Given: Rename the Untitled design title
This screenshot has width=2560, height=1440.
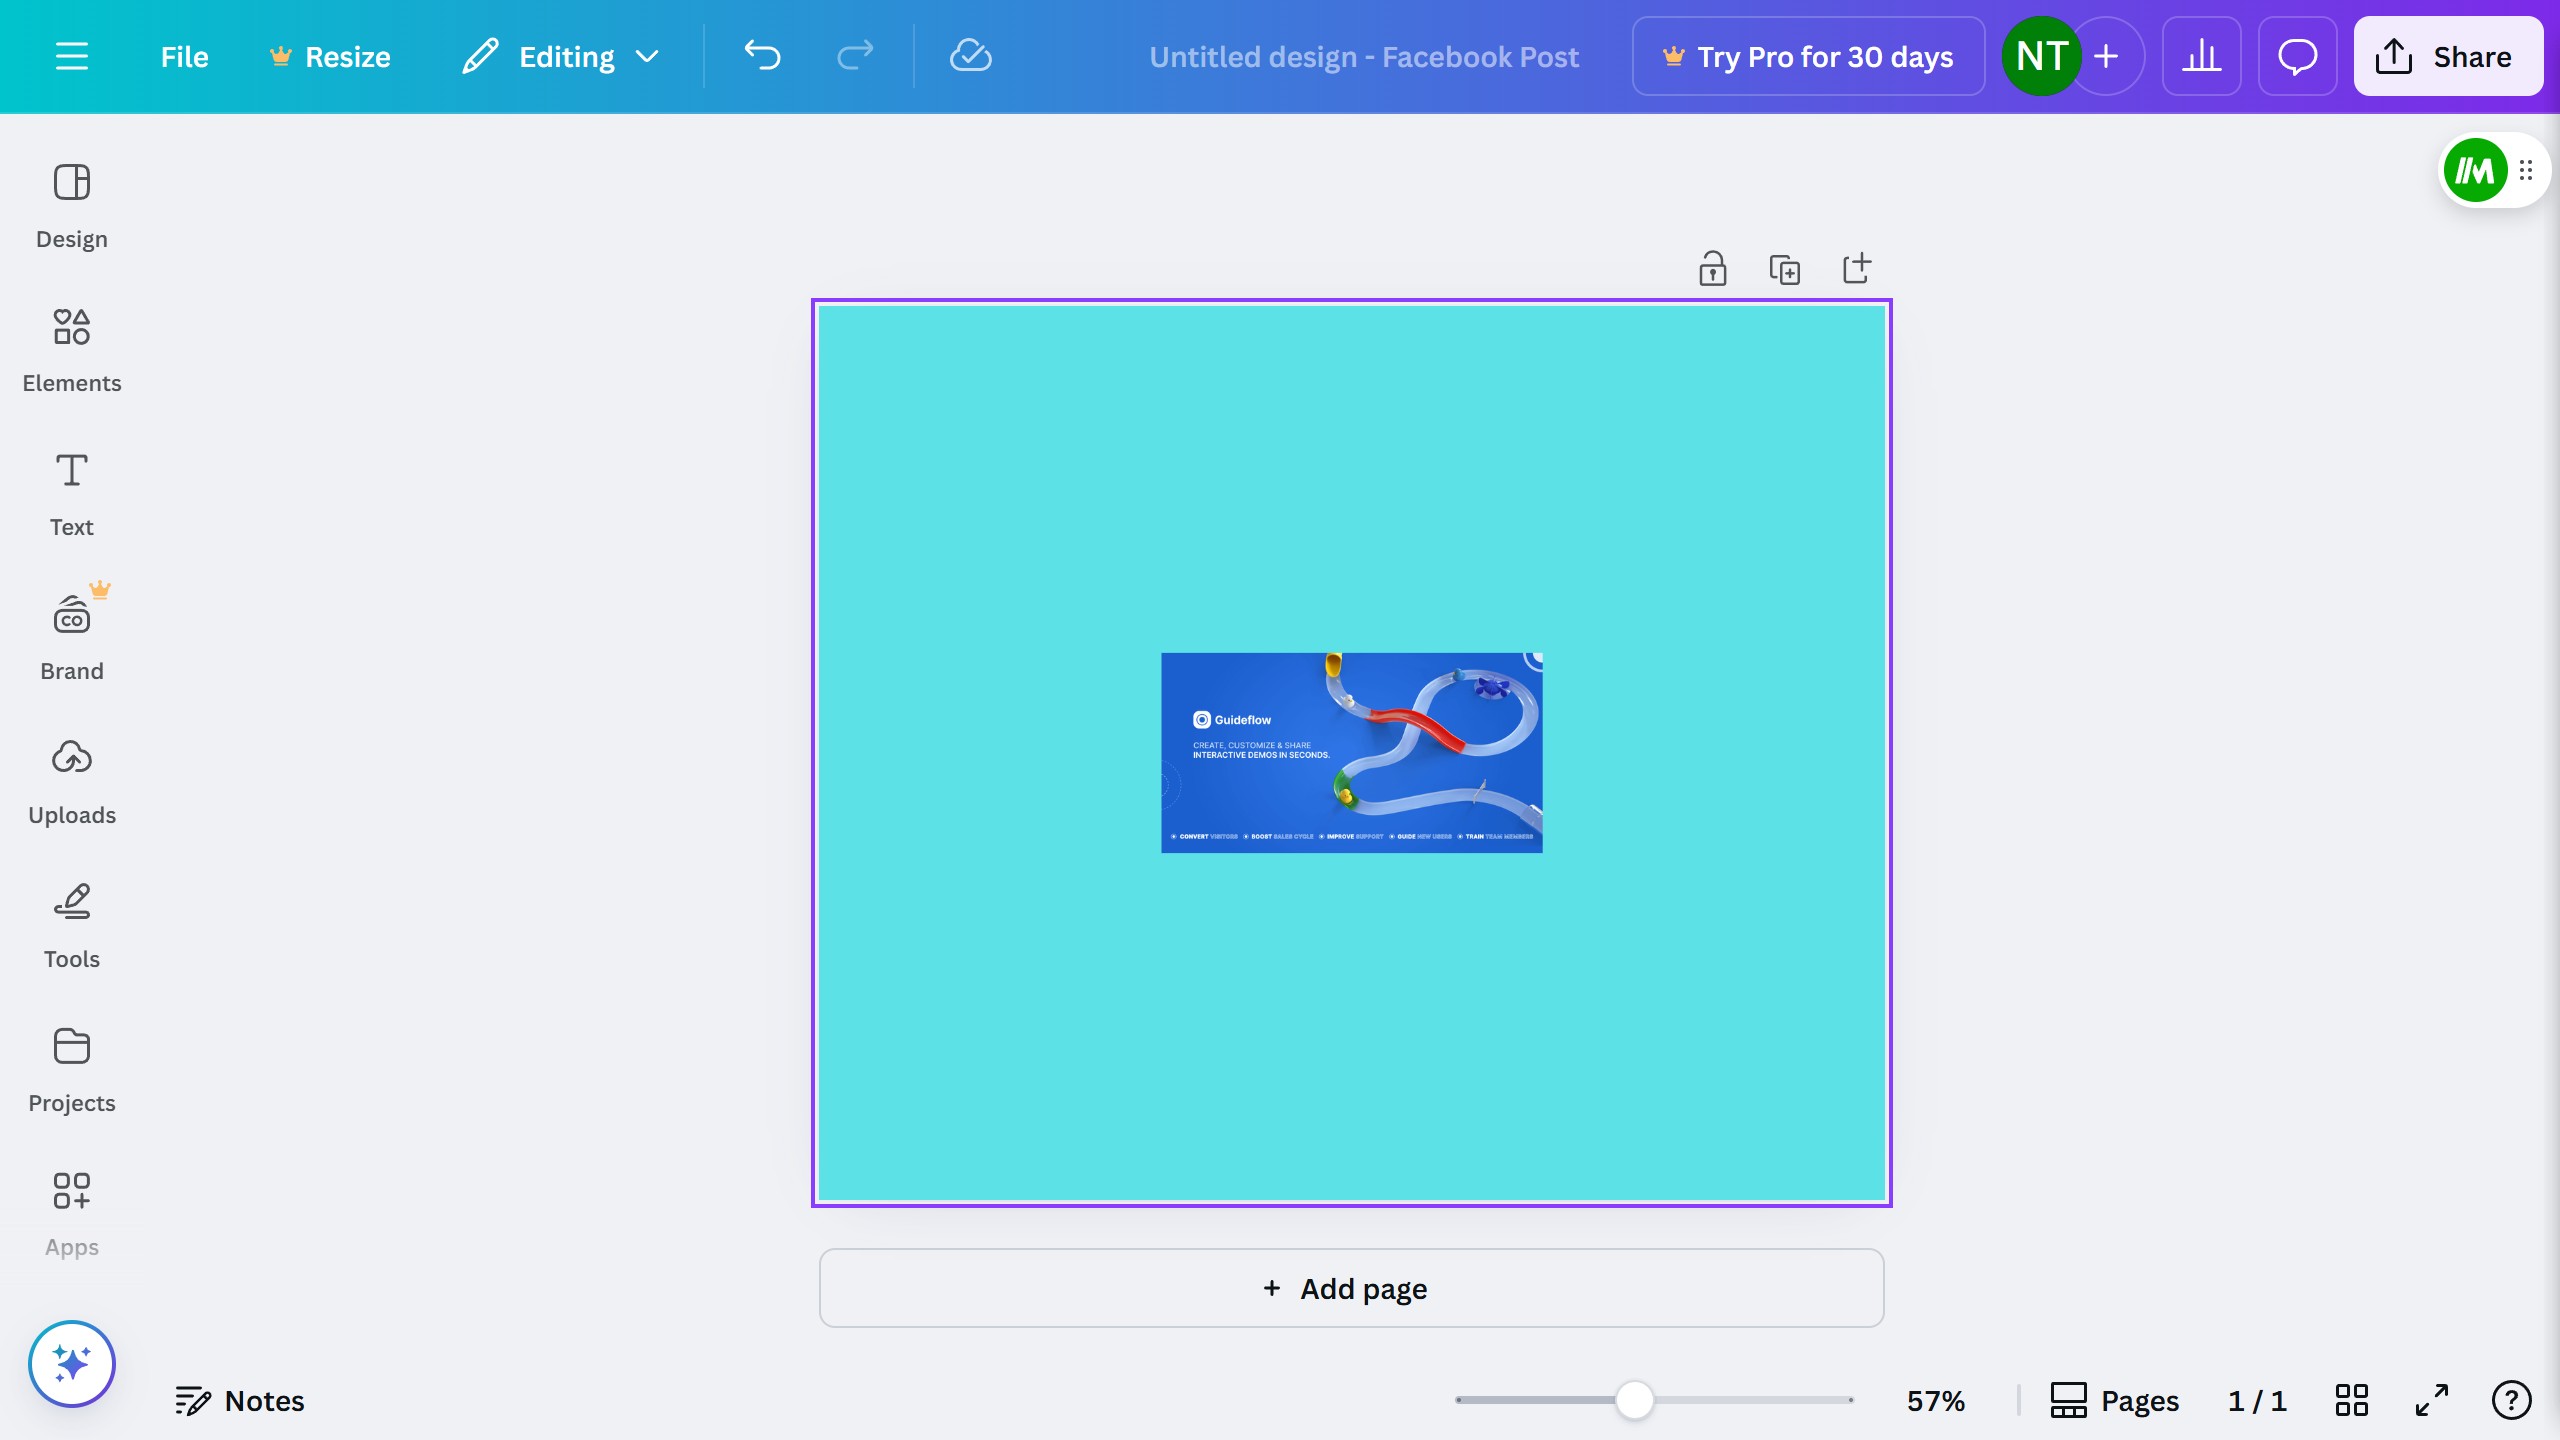Looking at the screenshot, I should (1363, 56).
